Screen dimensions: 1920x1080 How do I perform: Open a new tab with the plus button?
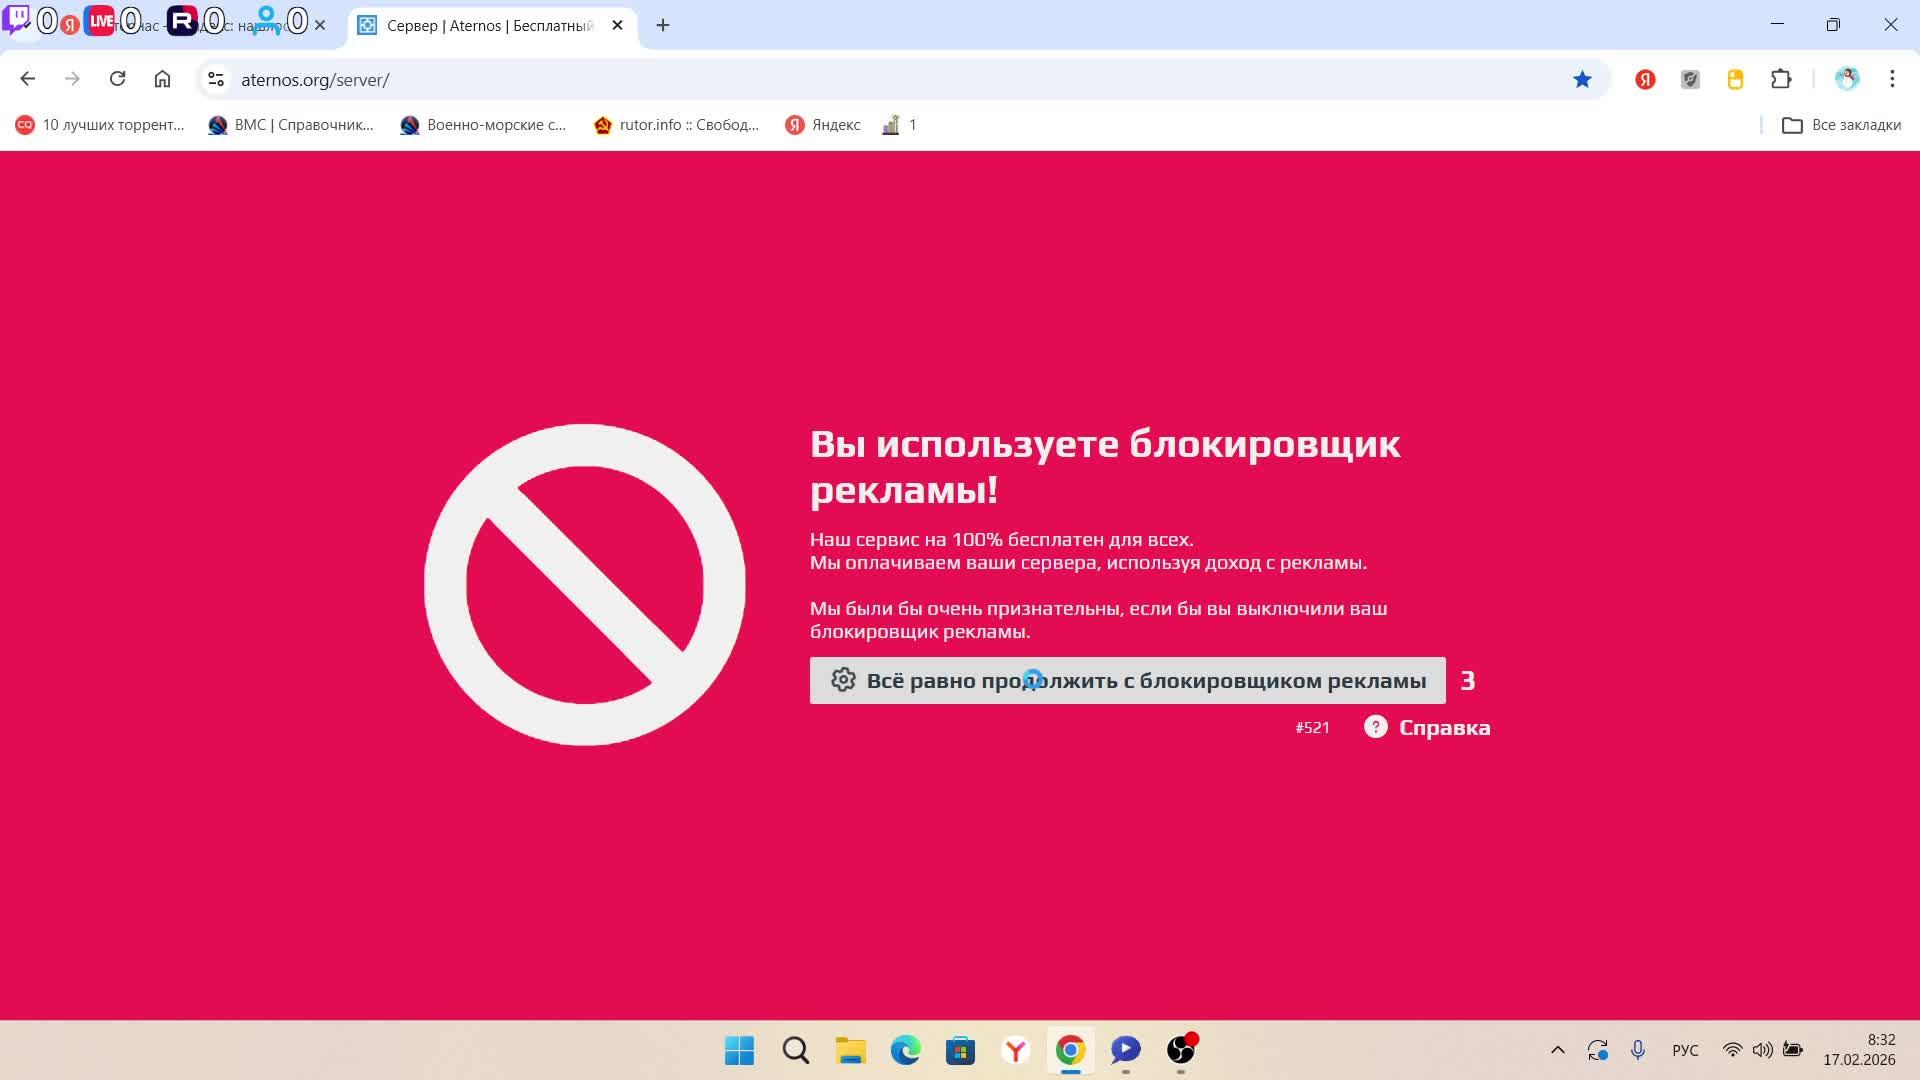tap(662, 25)
